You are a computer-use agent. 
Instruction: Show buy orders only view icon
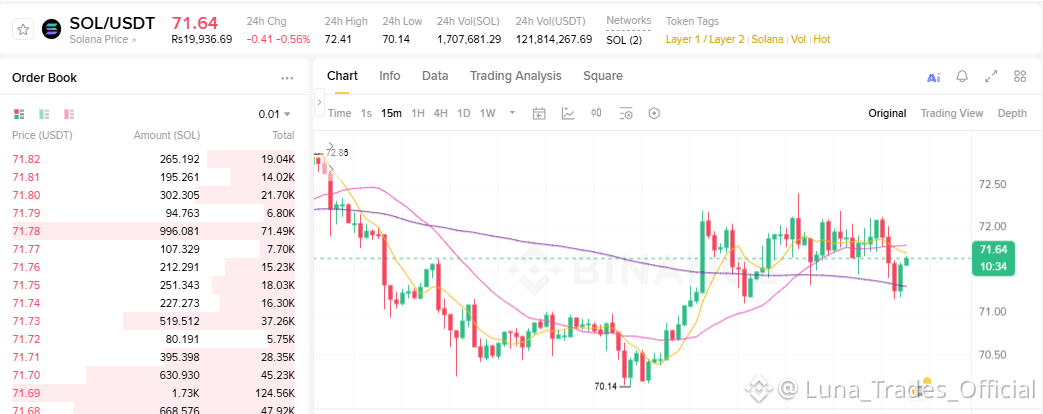(x=44, y=114)
